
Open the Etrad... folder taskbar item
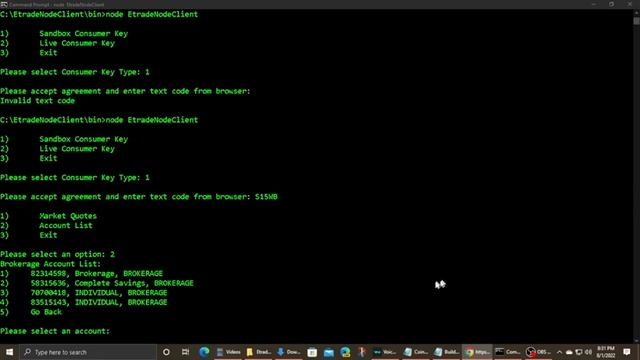point(259,352)
